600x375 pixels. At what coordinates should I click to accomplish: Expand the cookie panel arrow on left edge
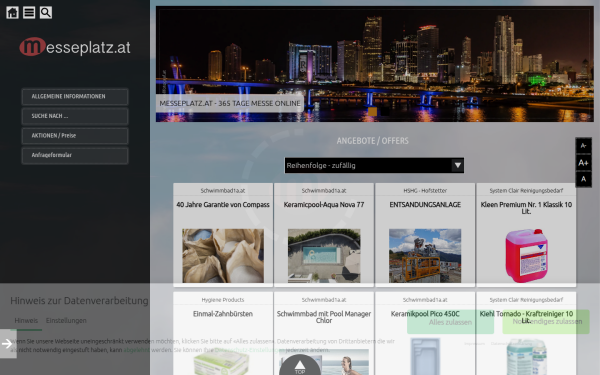tap(8, 344)
